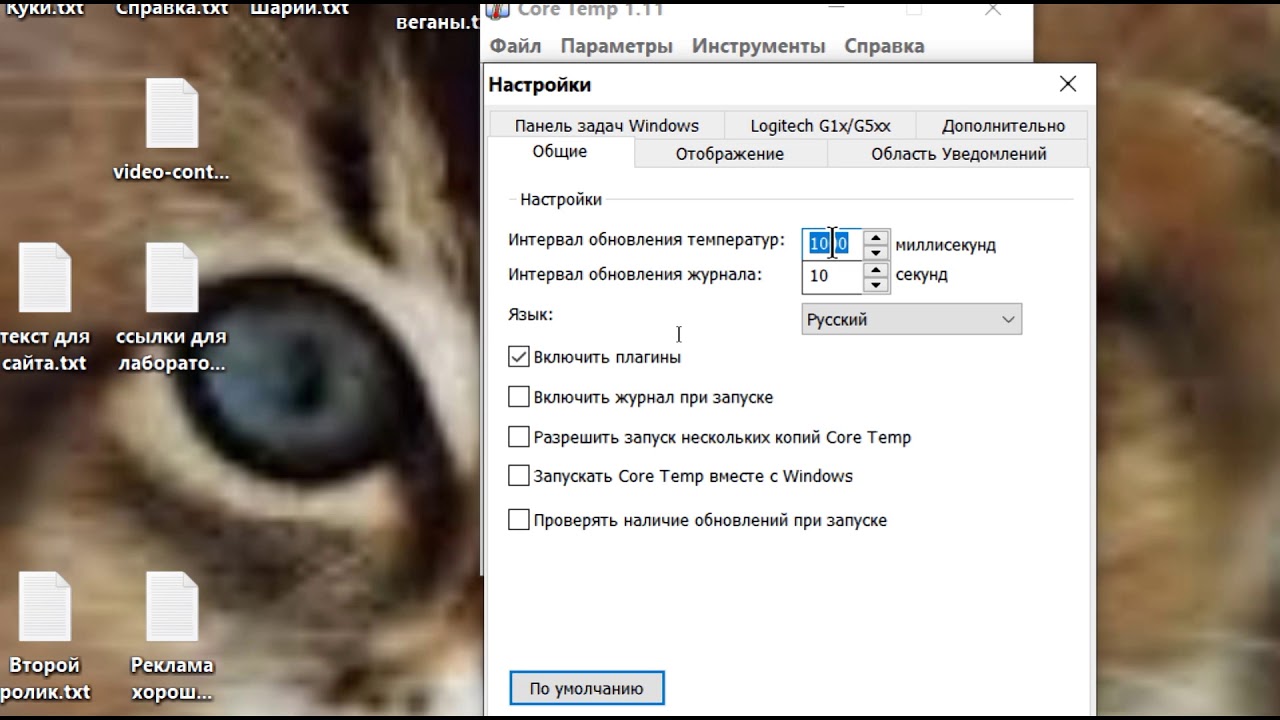Switch to the Область Уведомлений tab
This screenshot has width=1280, height=720.
pos(958,154)
